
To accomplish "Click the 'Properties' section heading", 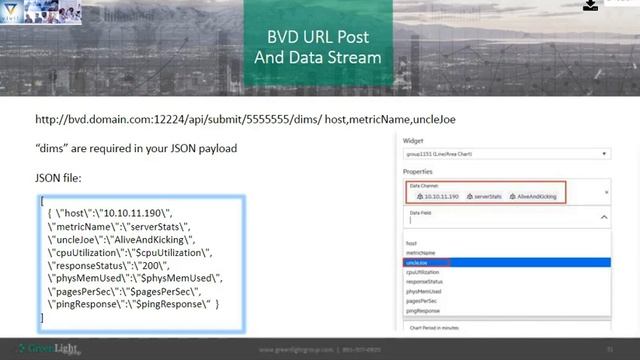I will point(418,172).
